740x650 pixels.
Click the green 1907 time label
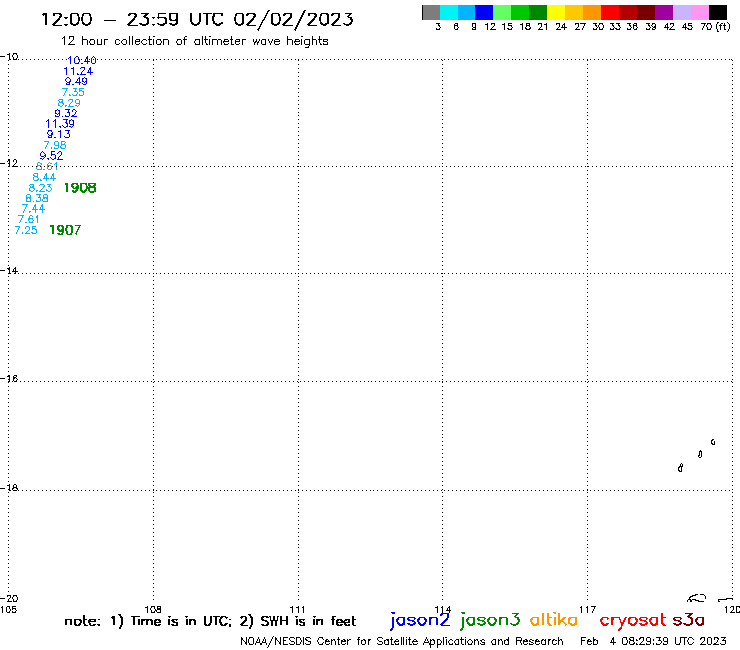(65, 230)
